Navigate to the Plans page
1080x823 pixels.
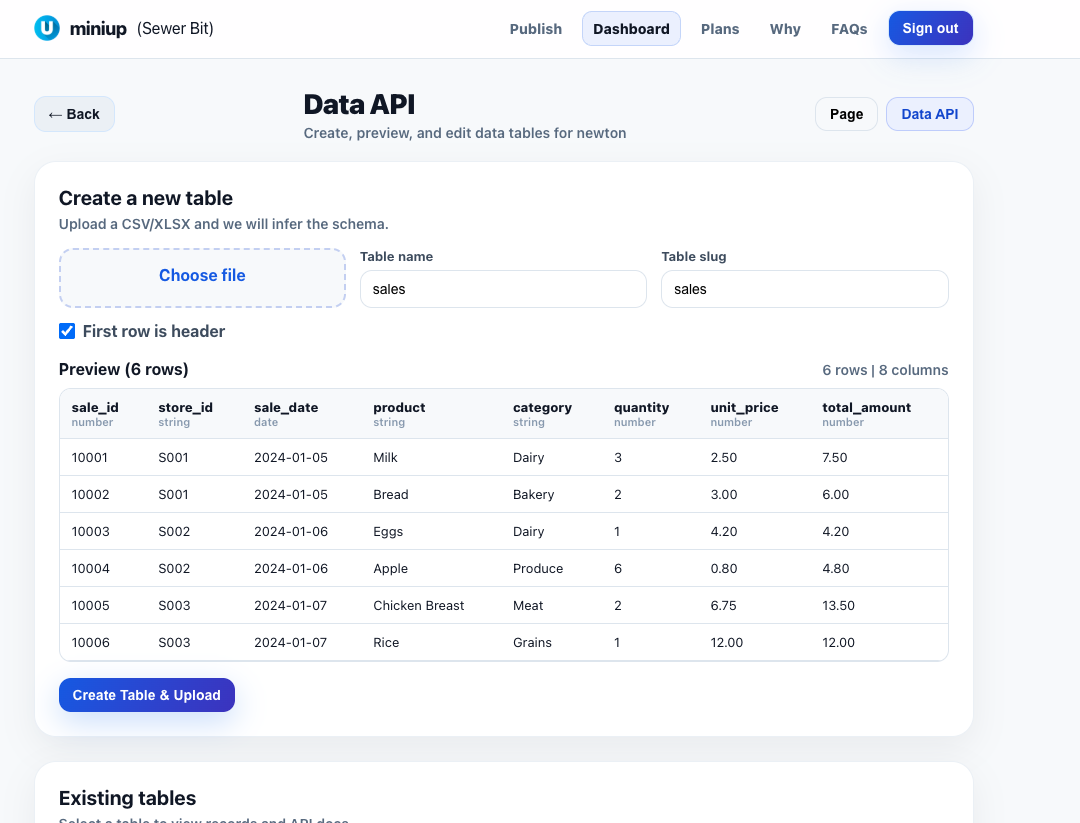pyautogui.click(x=720, y=29)
